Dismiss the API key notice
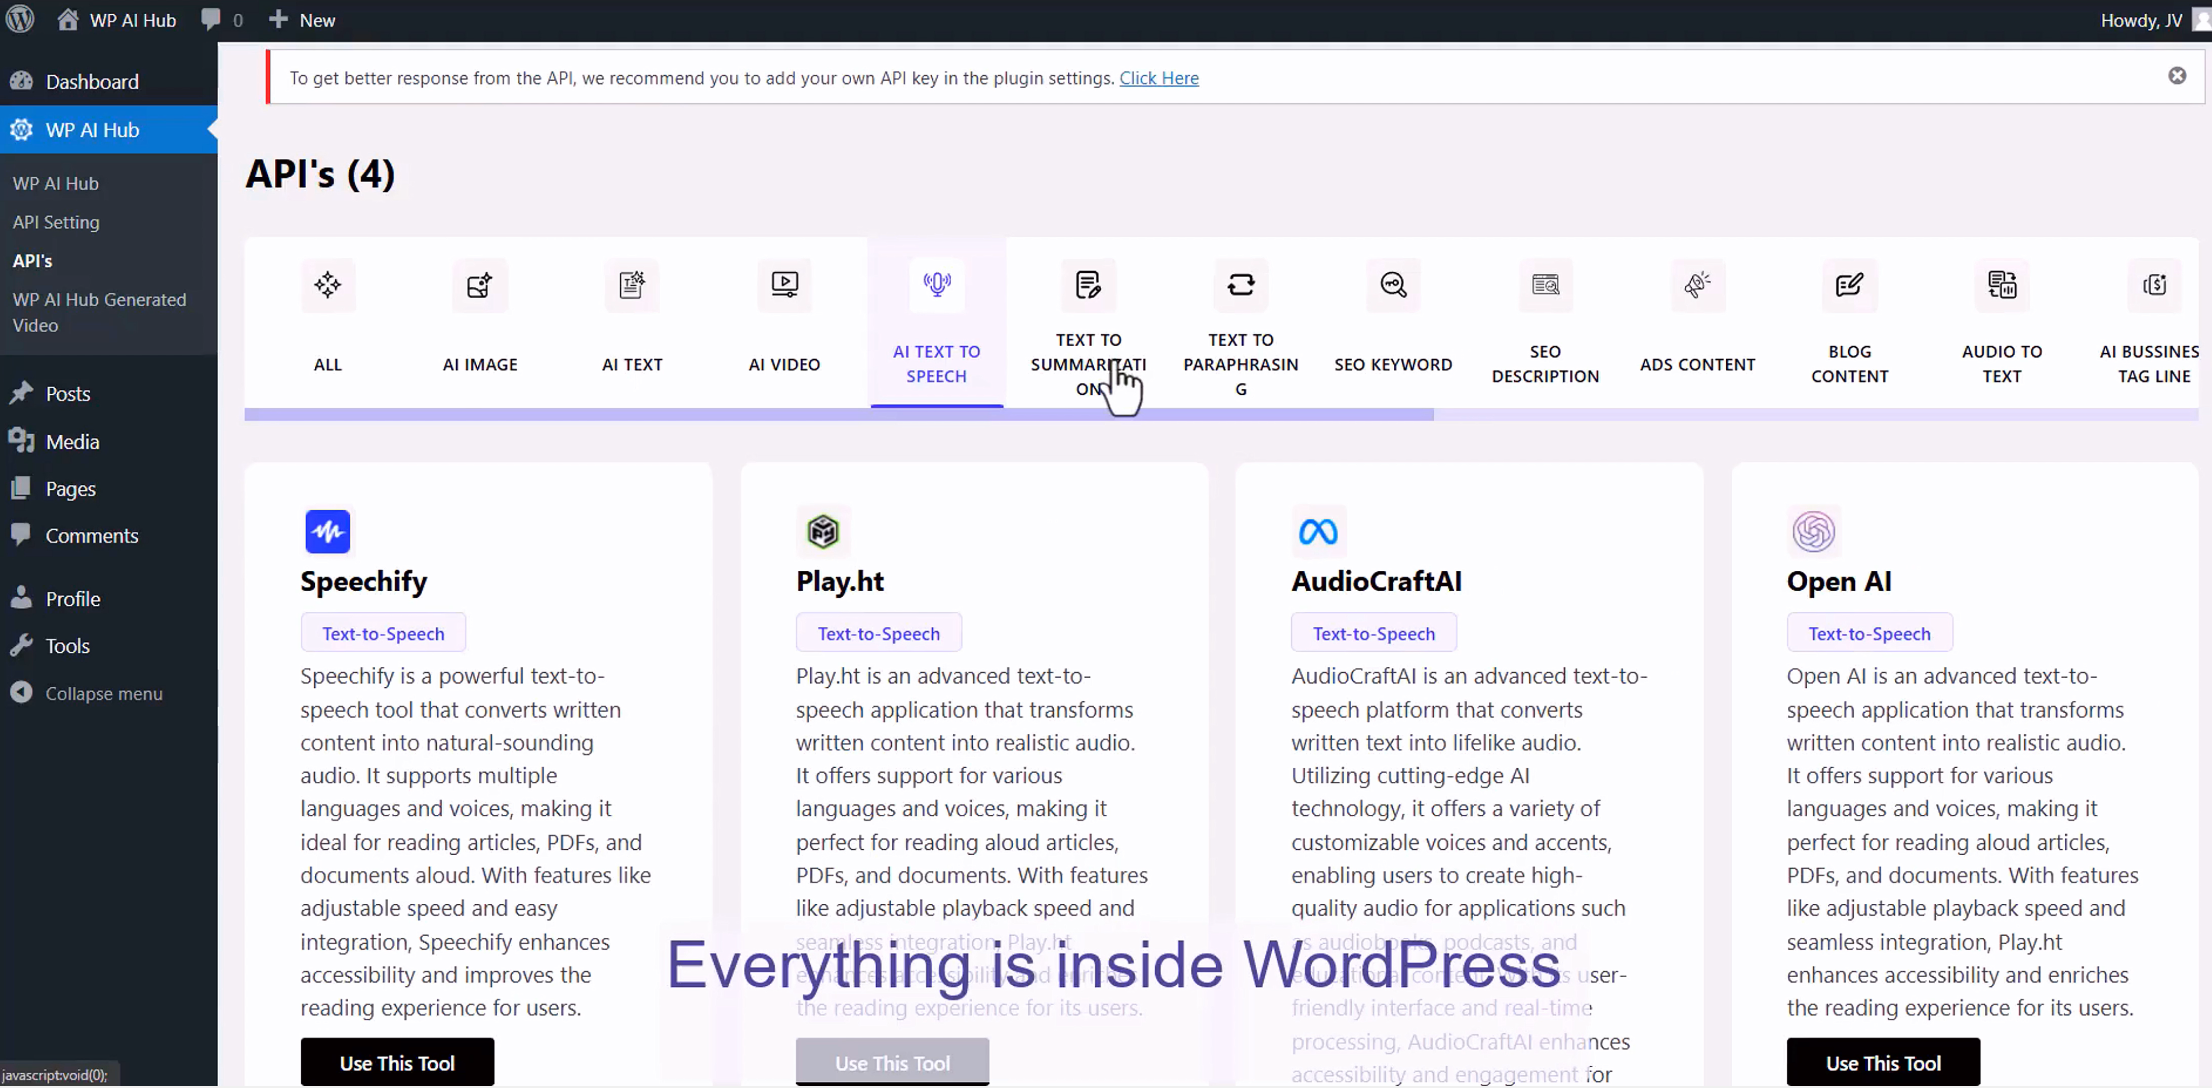Viewport: 2212px width, 1088px height. click(2177, 76)
